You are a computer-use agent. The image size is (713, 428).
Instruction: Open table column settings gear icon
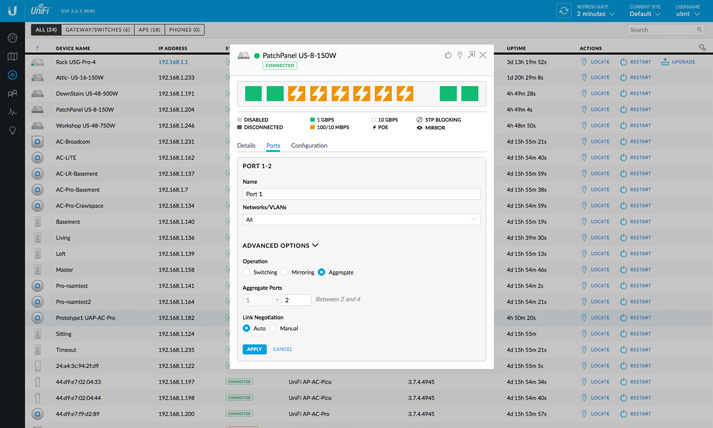[702, 47]
